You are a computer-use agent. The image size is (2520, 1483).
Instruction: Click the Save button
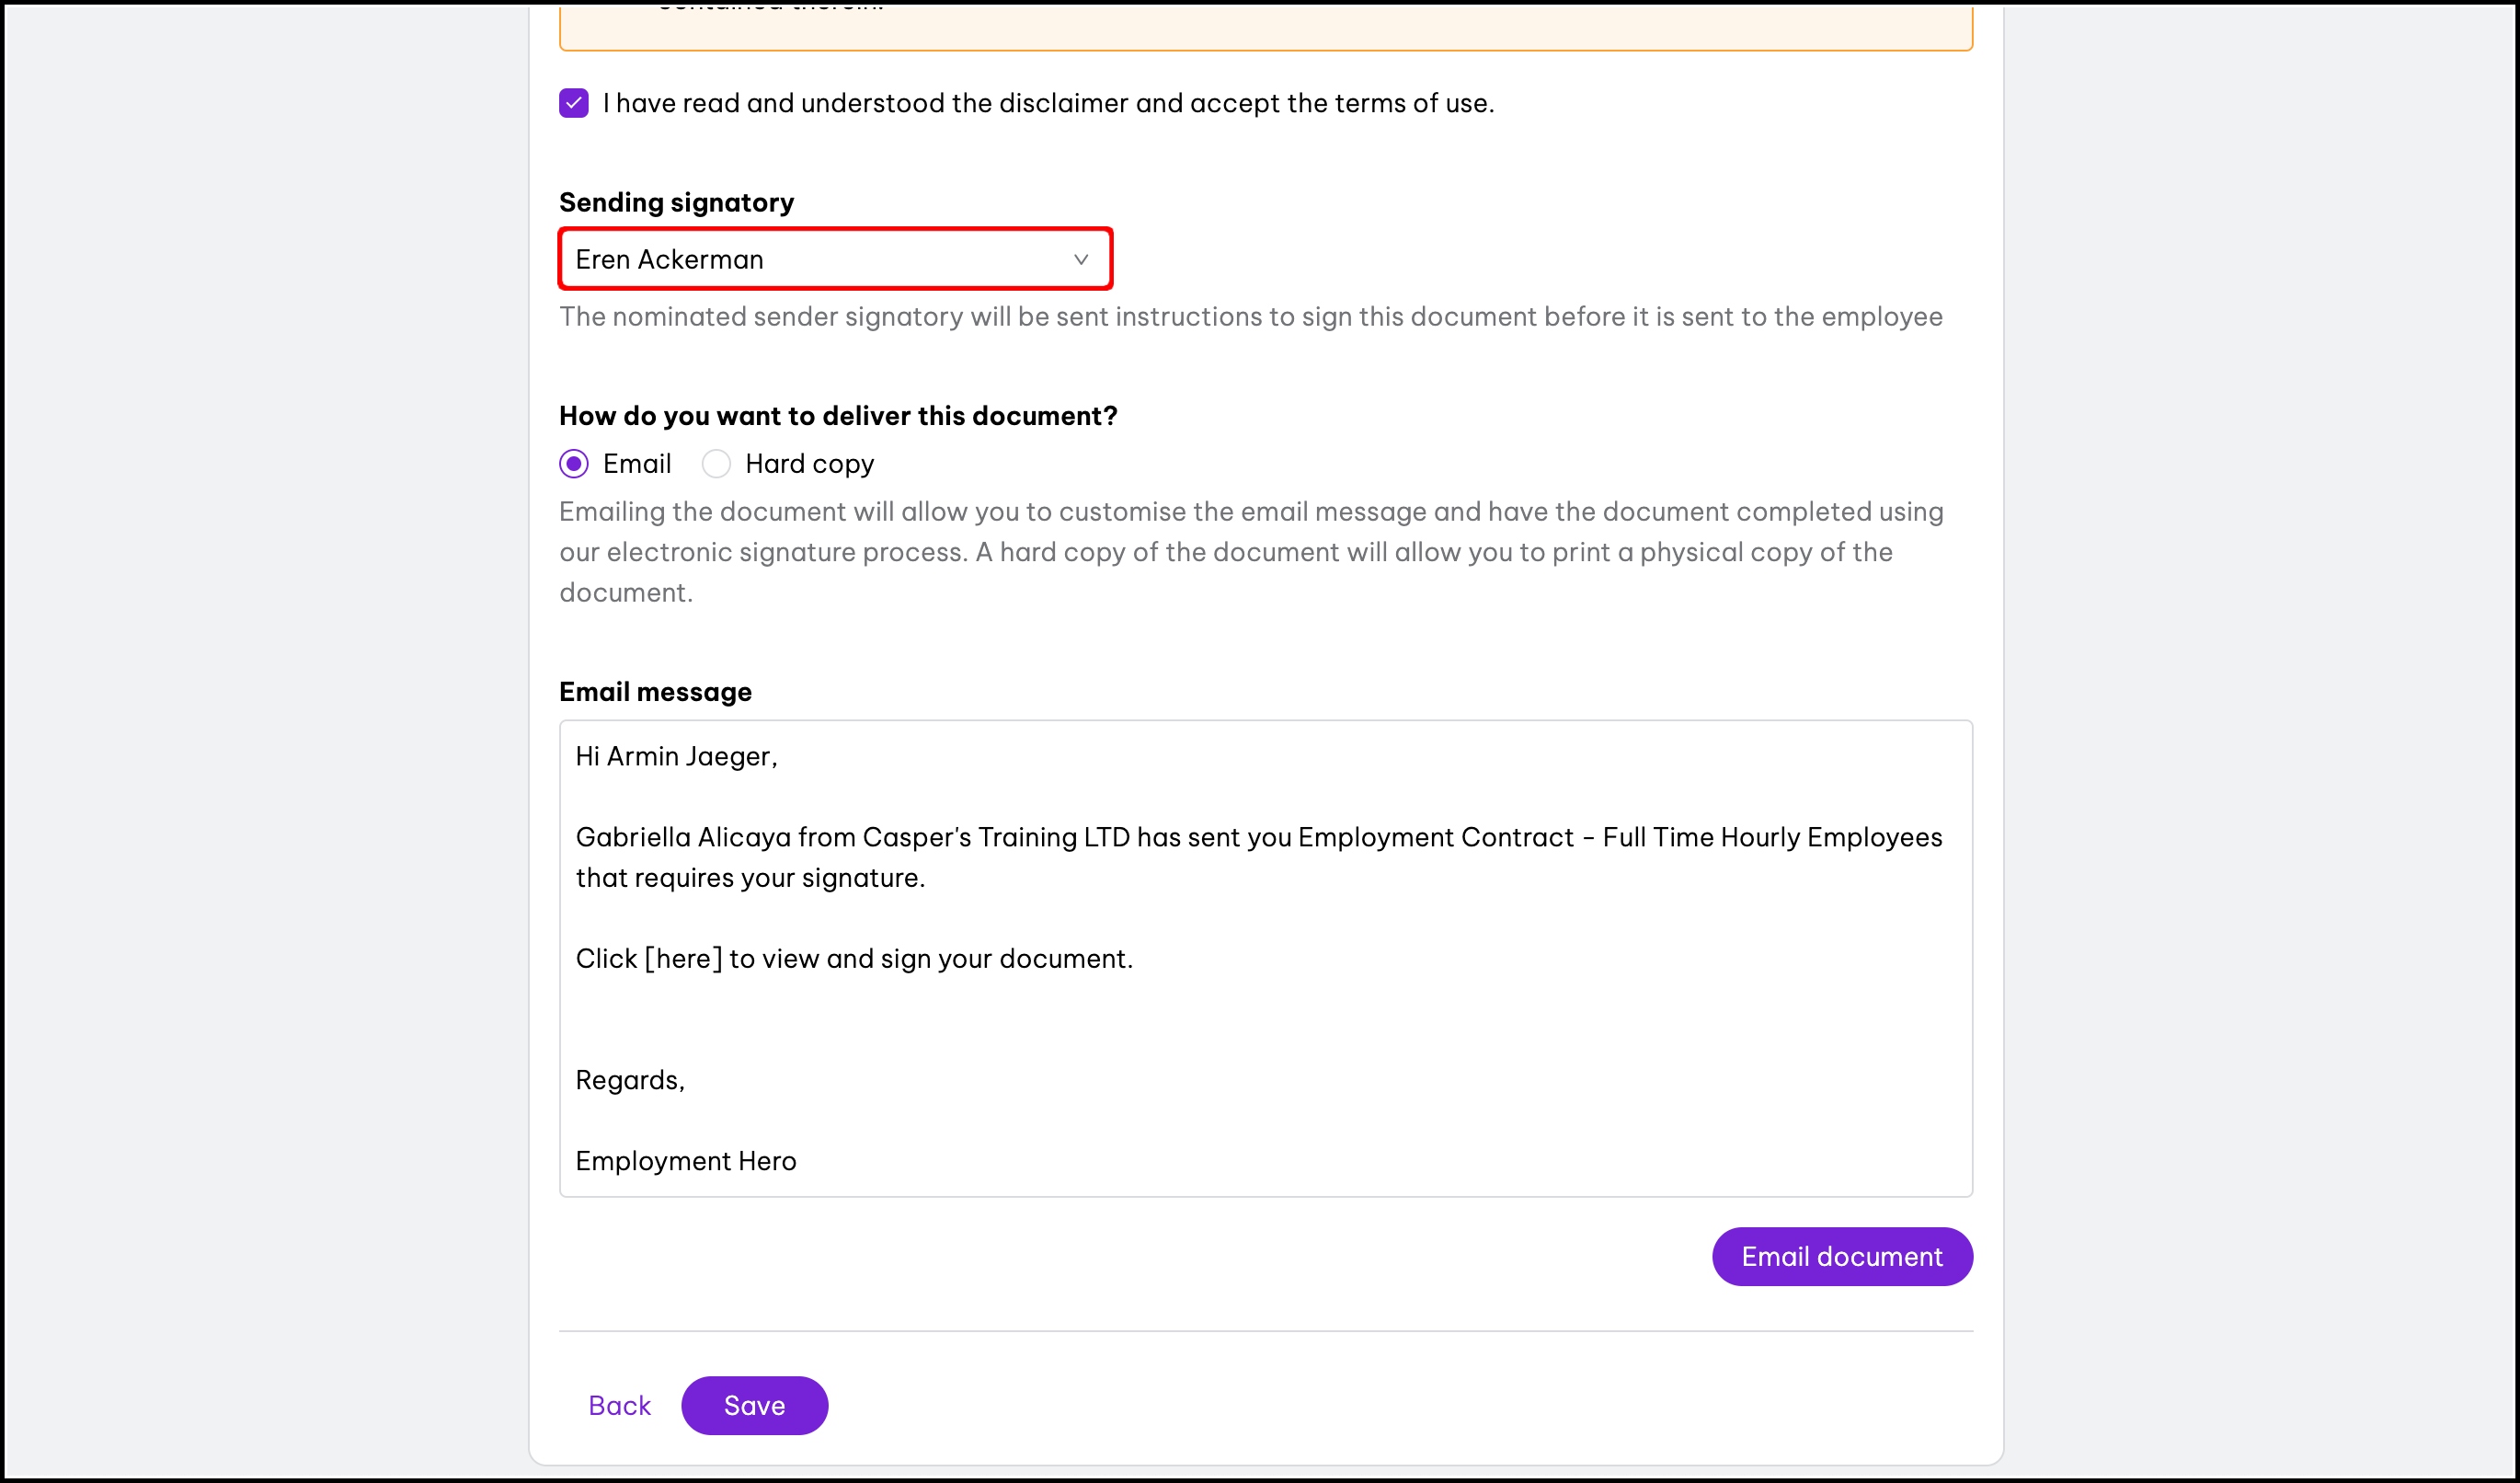tap(754, 1405)
